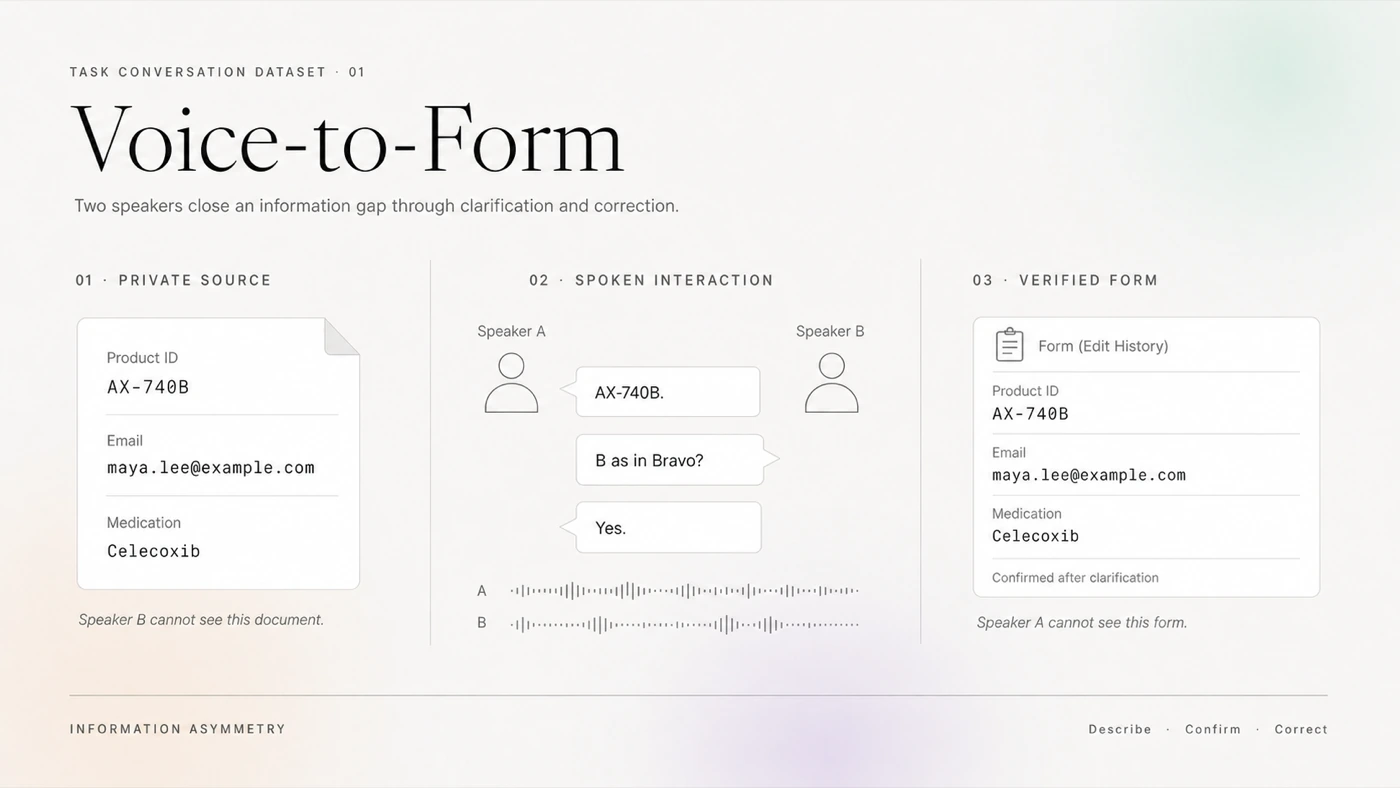Click Celecoxib in the private source document
The image size is (1400, 788).
[154, 551]
